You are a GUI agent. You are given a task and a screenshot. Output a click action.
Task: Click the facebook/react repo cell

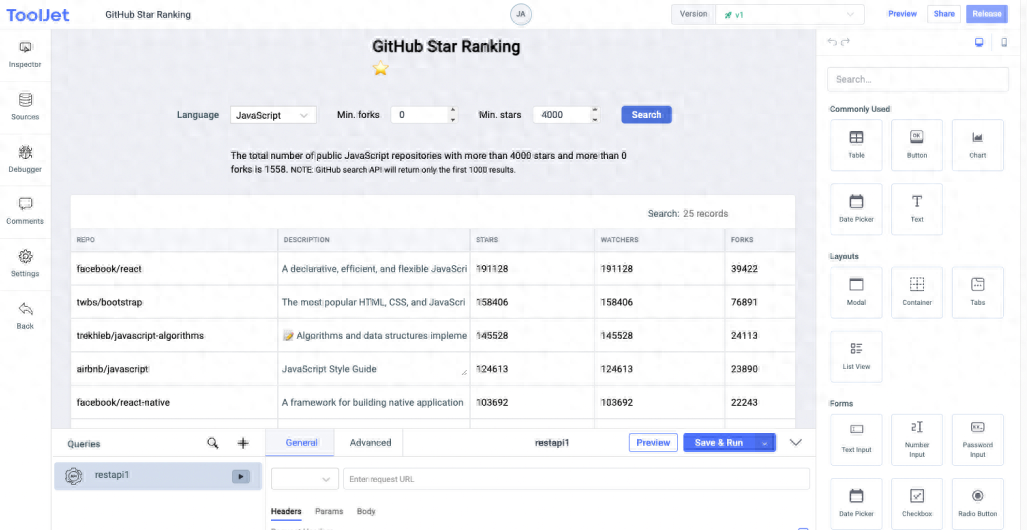pyautogui.click(x=174, y=269)
